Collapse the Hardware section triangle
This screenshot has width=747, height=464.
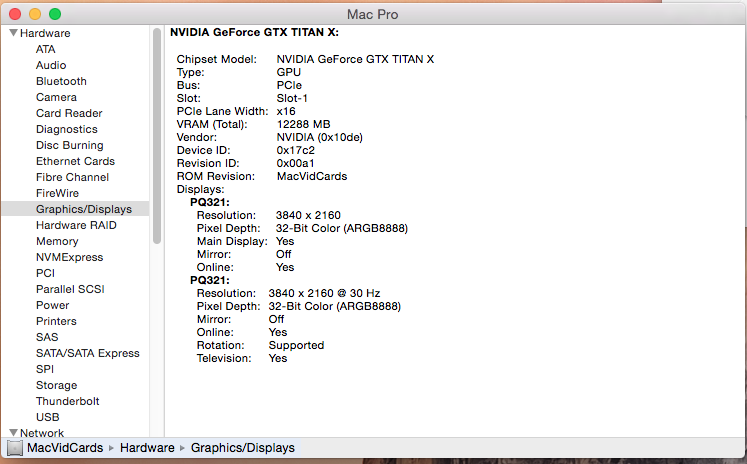(x=13, y=33)
